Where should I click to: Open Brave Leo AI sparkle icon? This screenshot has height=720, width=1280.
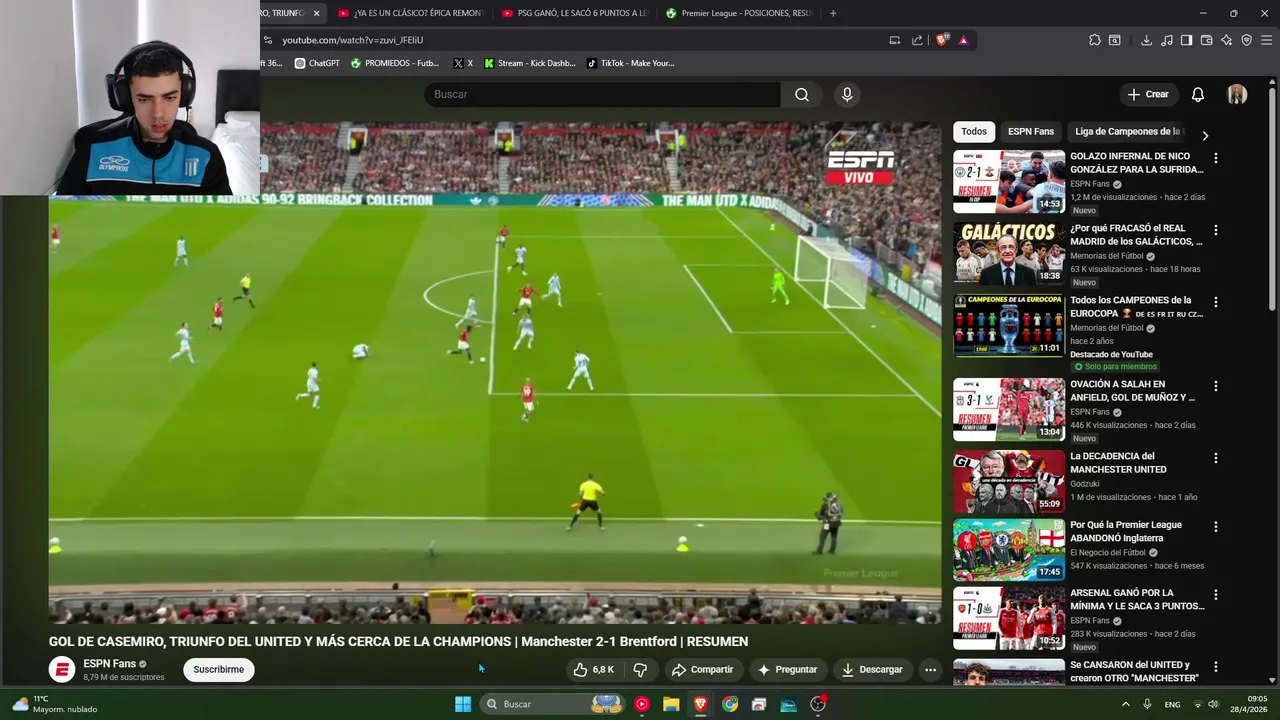[x=1226, y=40]
